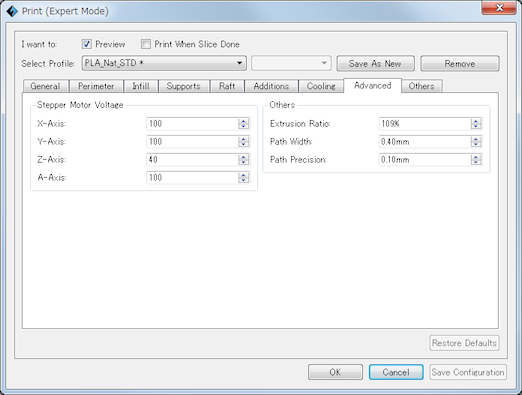Decrease Extrusion Ratio with down arrow
The image size is (522, 395).
pyautogui.click(x=476, y=127)
